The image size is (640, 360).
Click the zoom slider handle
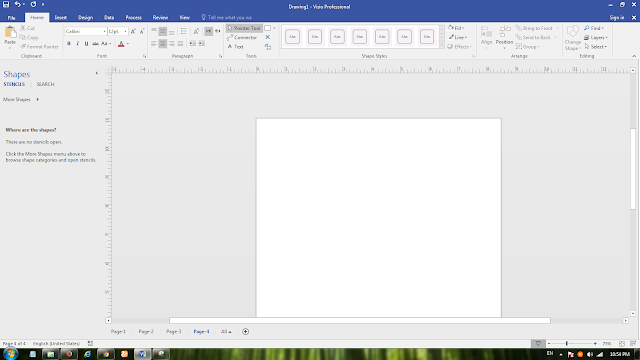567,344
